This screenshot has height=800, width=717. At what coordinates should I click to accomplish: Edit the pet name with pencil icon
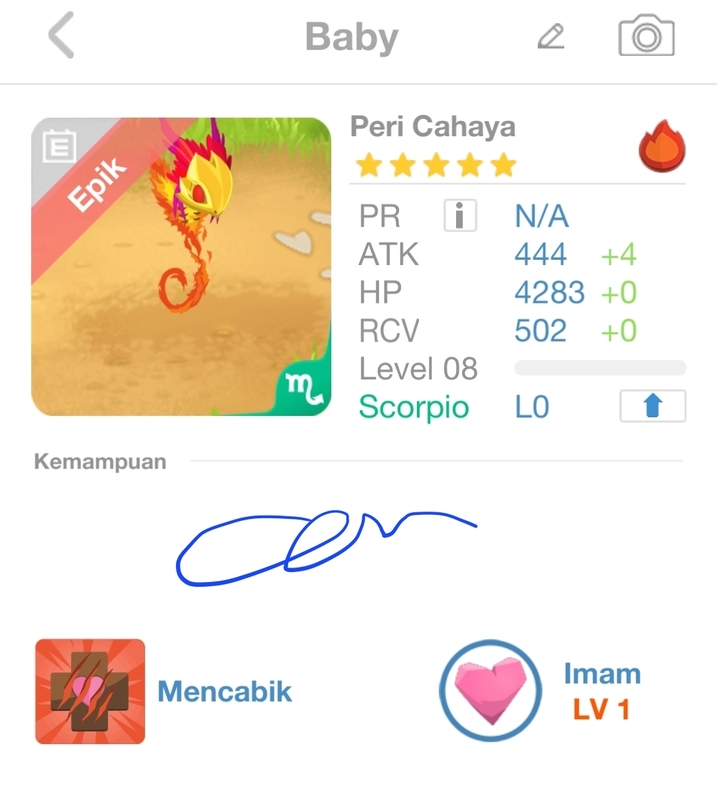551,36
